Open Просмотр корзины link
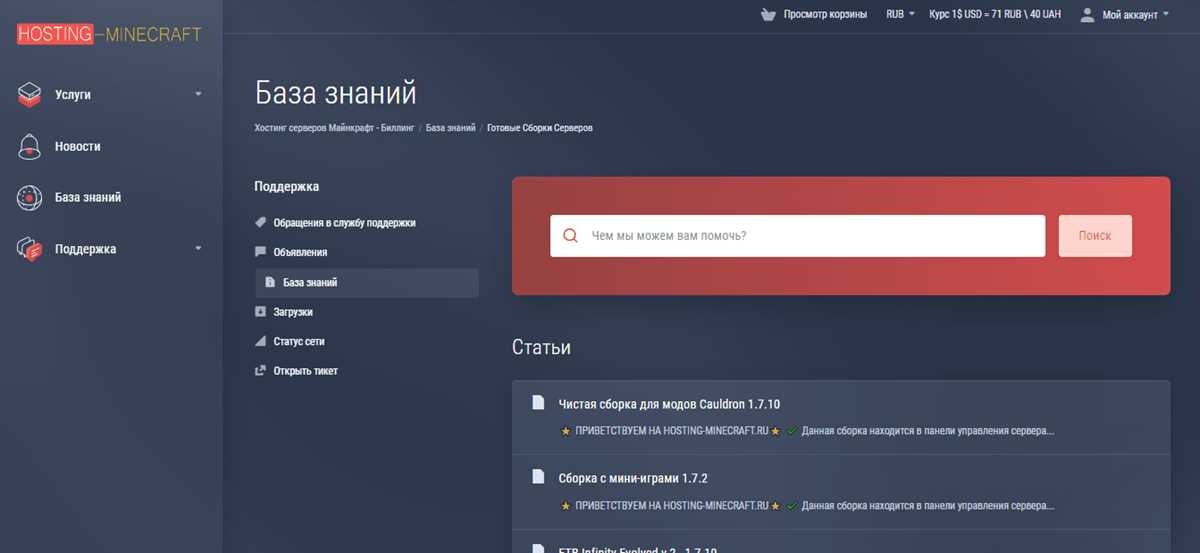Viewport: 1200px width, 553px height. tap(826, 15)
